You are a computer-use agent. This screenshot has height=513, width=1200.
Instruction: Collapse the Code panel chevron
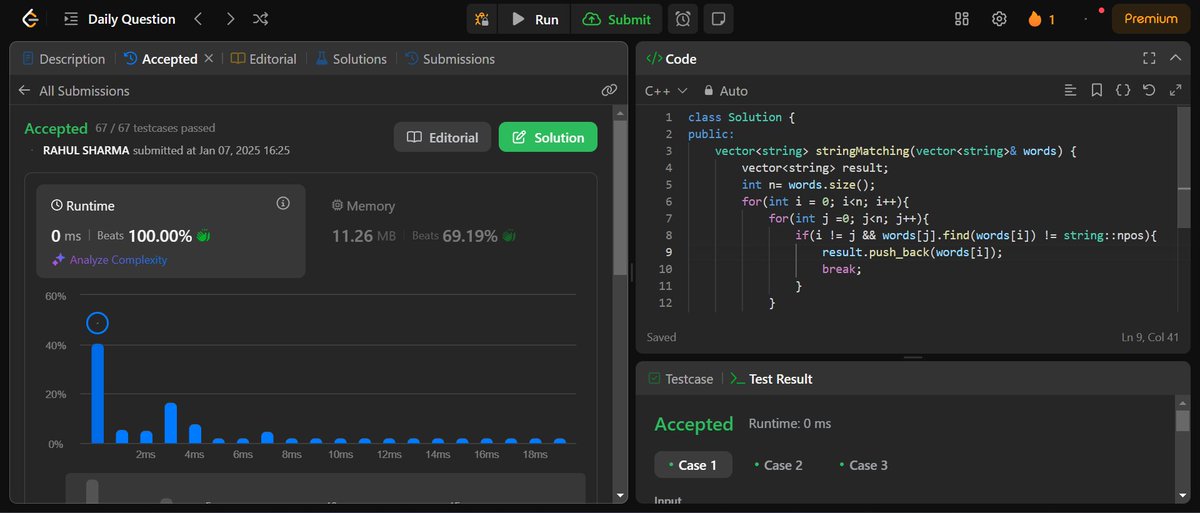1175,59
